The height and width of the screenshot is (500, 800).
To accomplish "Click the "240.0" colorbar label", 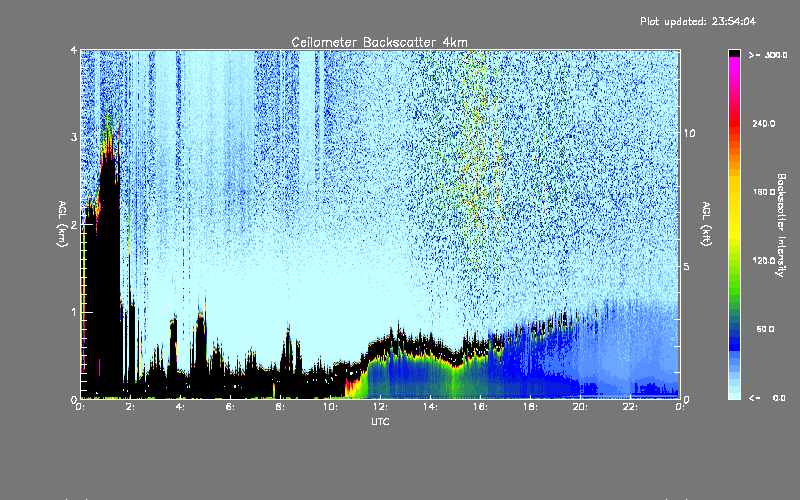I will (764, 123).
